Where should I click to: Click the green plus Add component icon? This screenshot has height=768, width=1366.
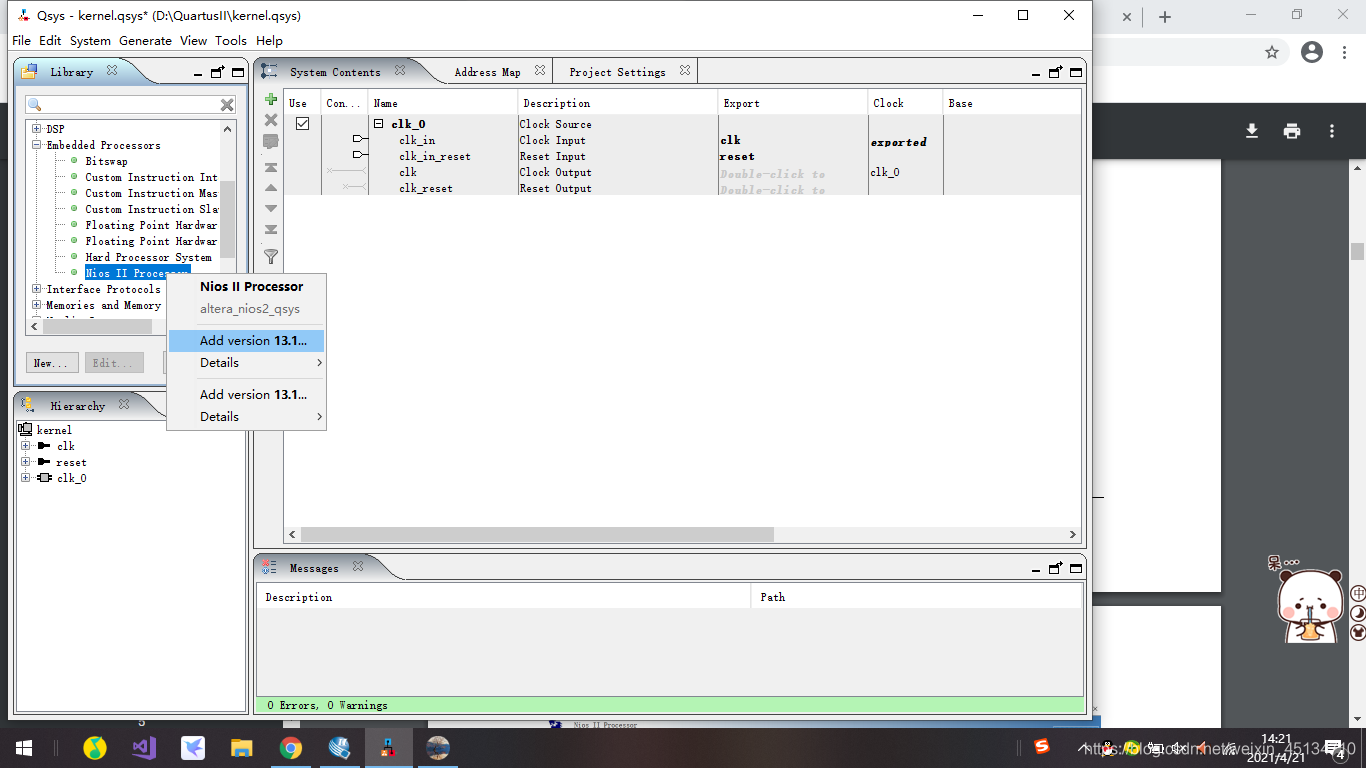tap(270, 99)
